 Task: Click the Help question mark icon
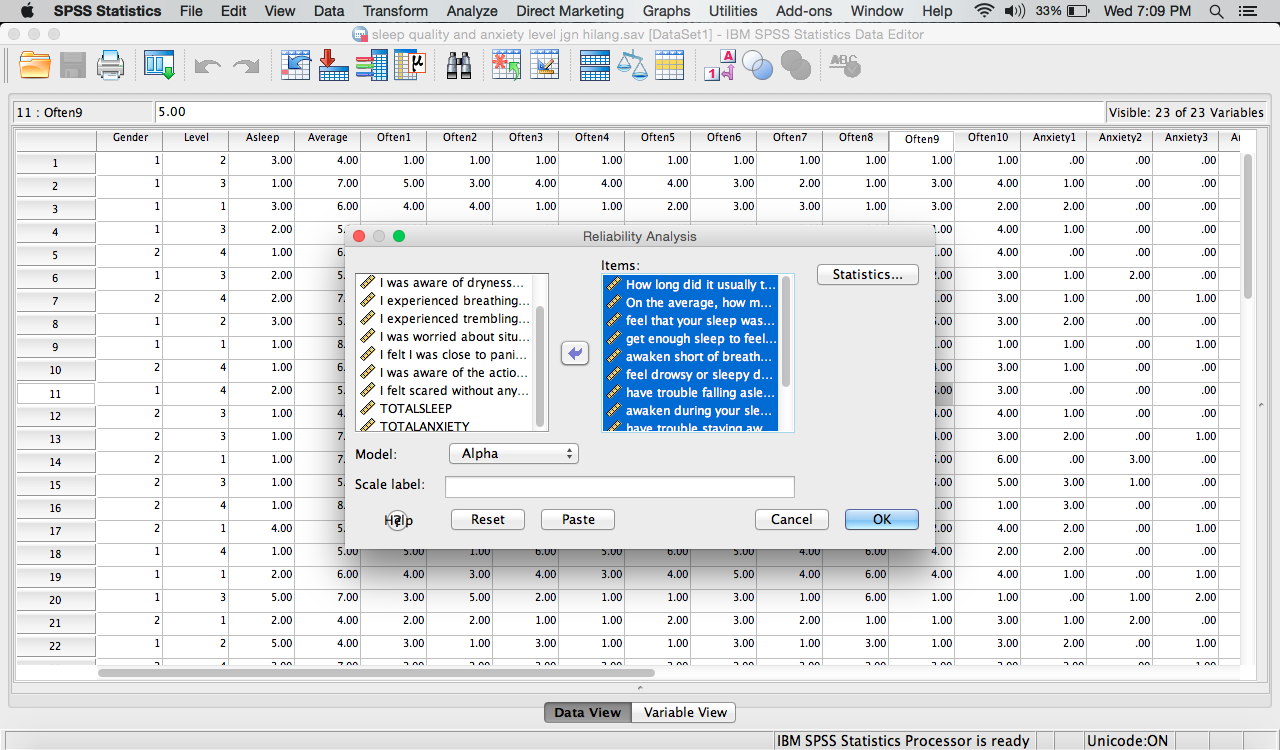point(397,520)
